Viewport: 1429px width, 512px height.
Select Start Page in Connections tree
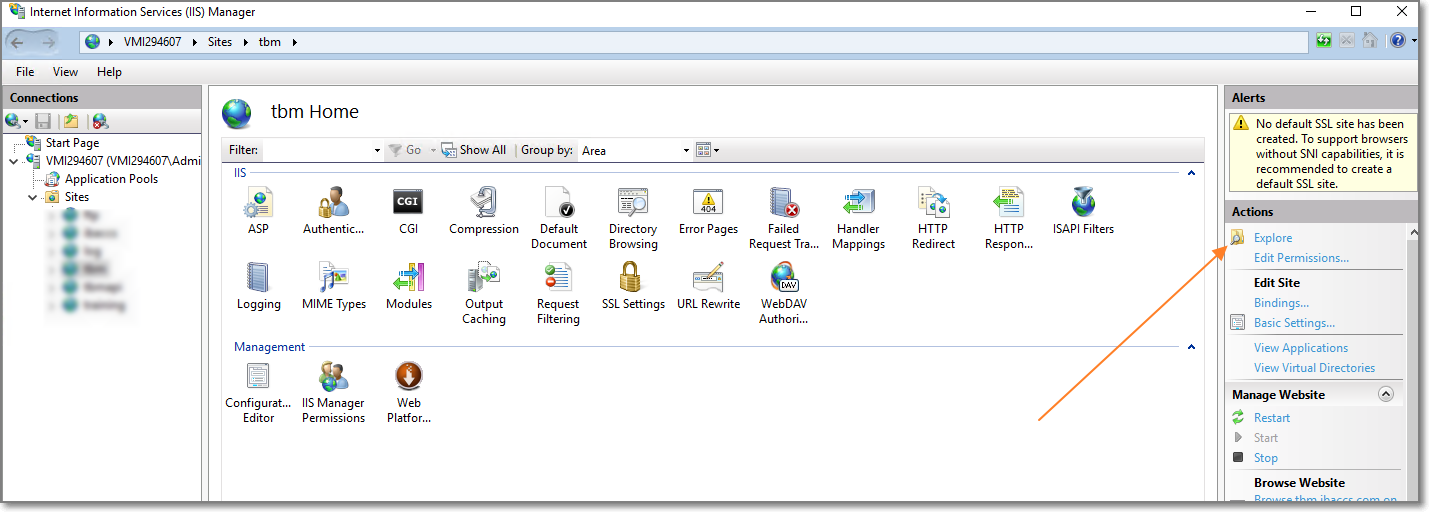(x=72, y=143)
